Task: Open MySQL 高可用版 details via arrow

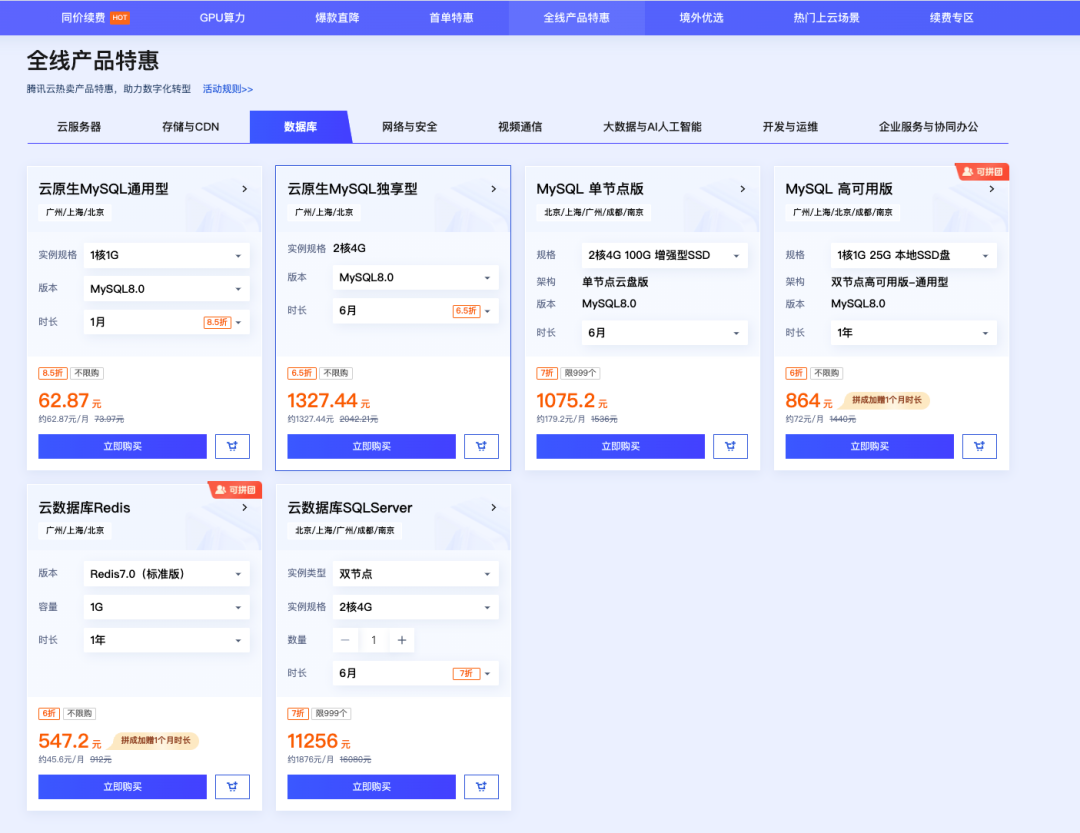Action: (992, 189)
